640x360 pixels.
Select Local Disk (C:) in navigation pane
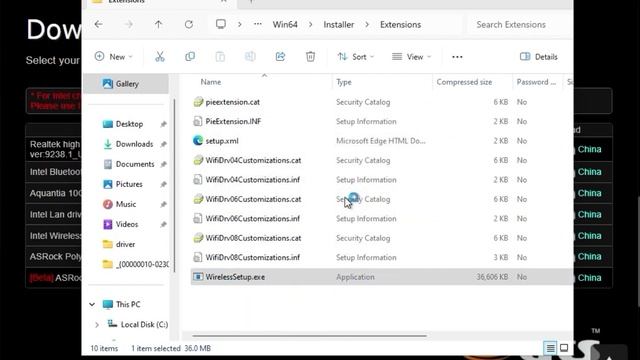click(144, 324)
